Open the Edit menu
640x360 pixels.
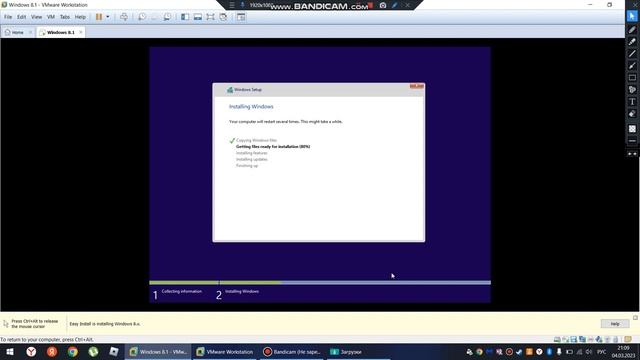coord(21,17)
